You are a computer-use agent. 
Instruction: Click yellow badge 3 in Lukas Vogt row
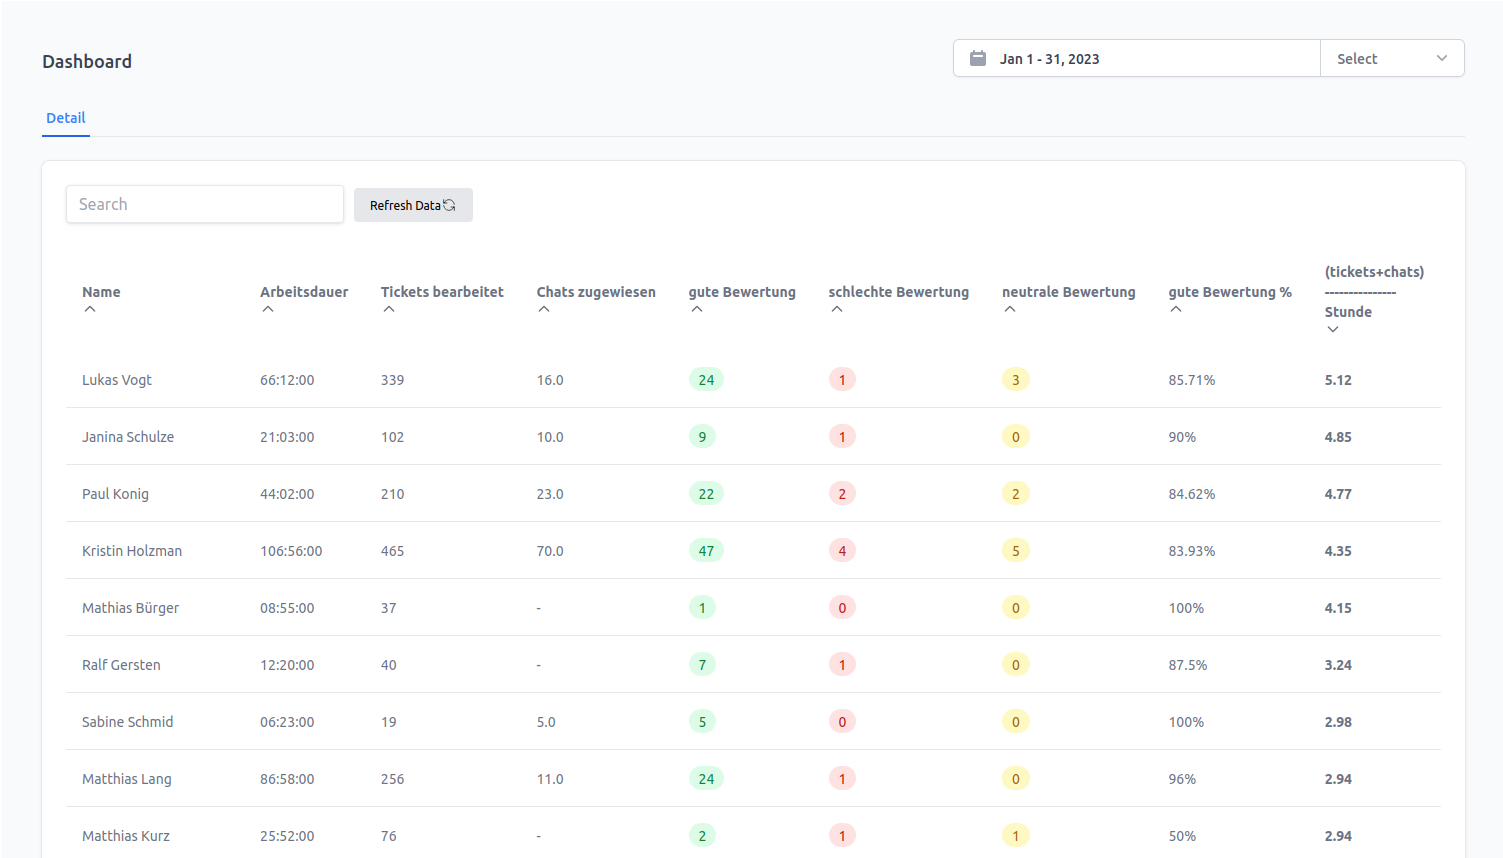(x=1016, y=380)
